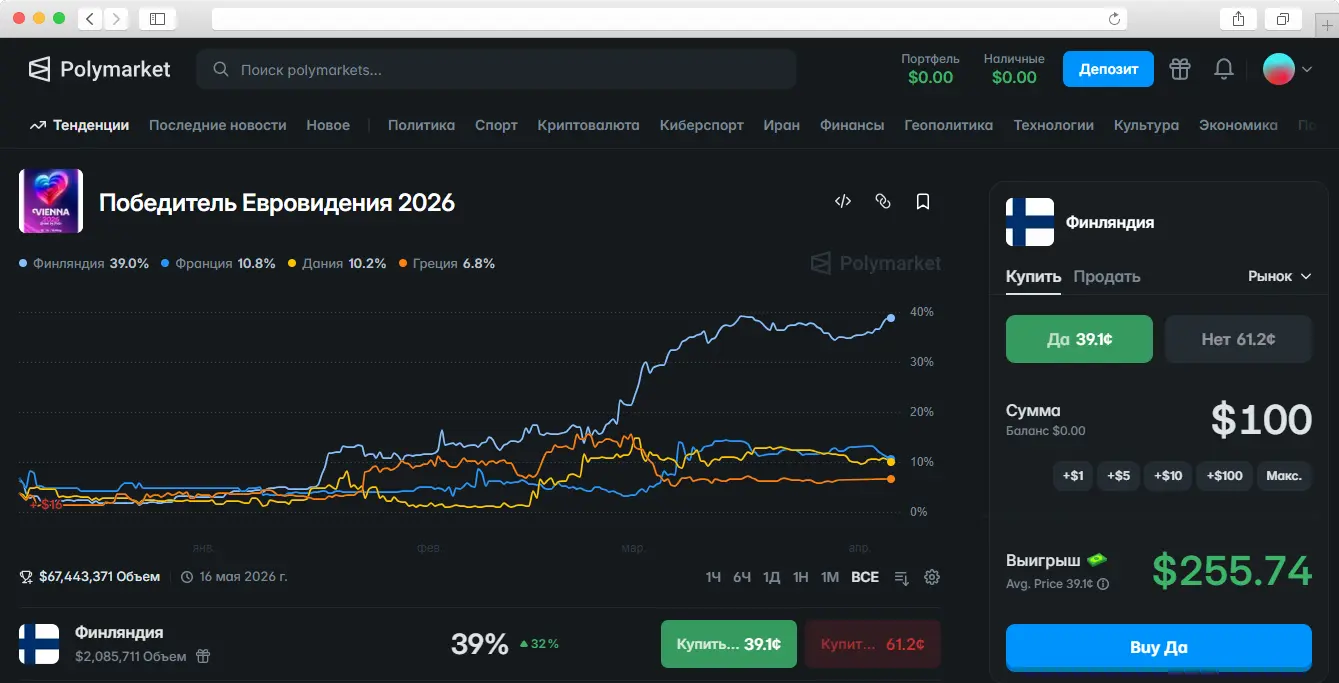
Task: Open the Экономика category
Action: pos(1238,125)
